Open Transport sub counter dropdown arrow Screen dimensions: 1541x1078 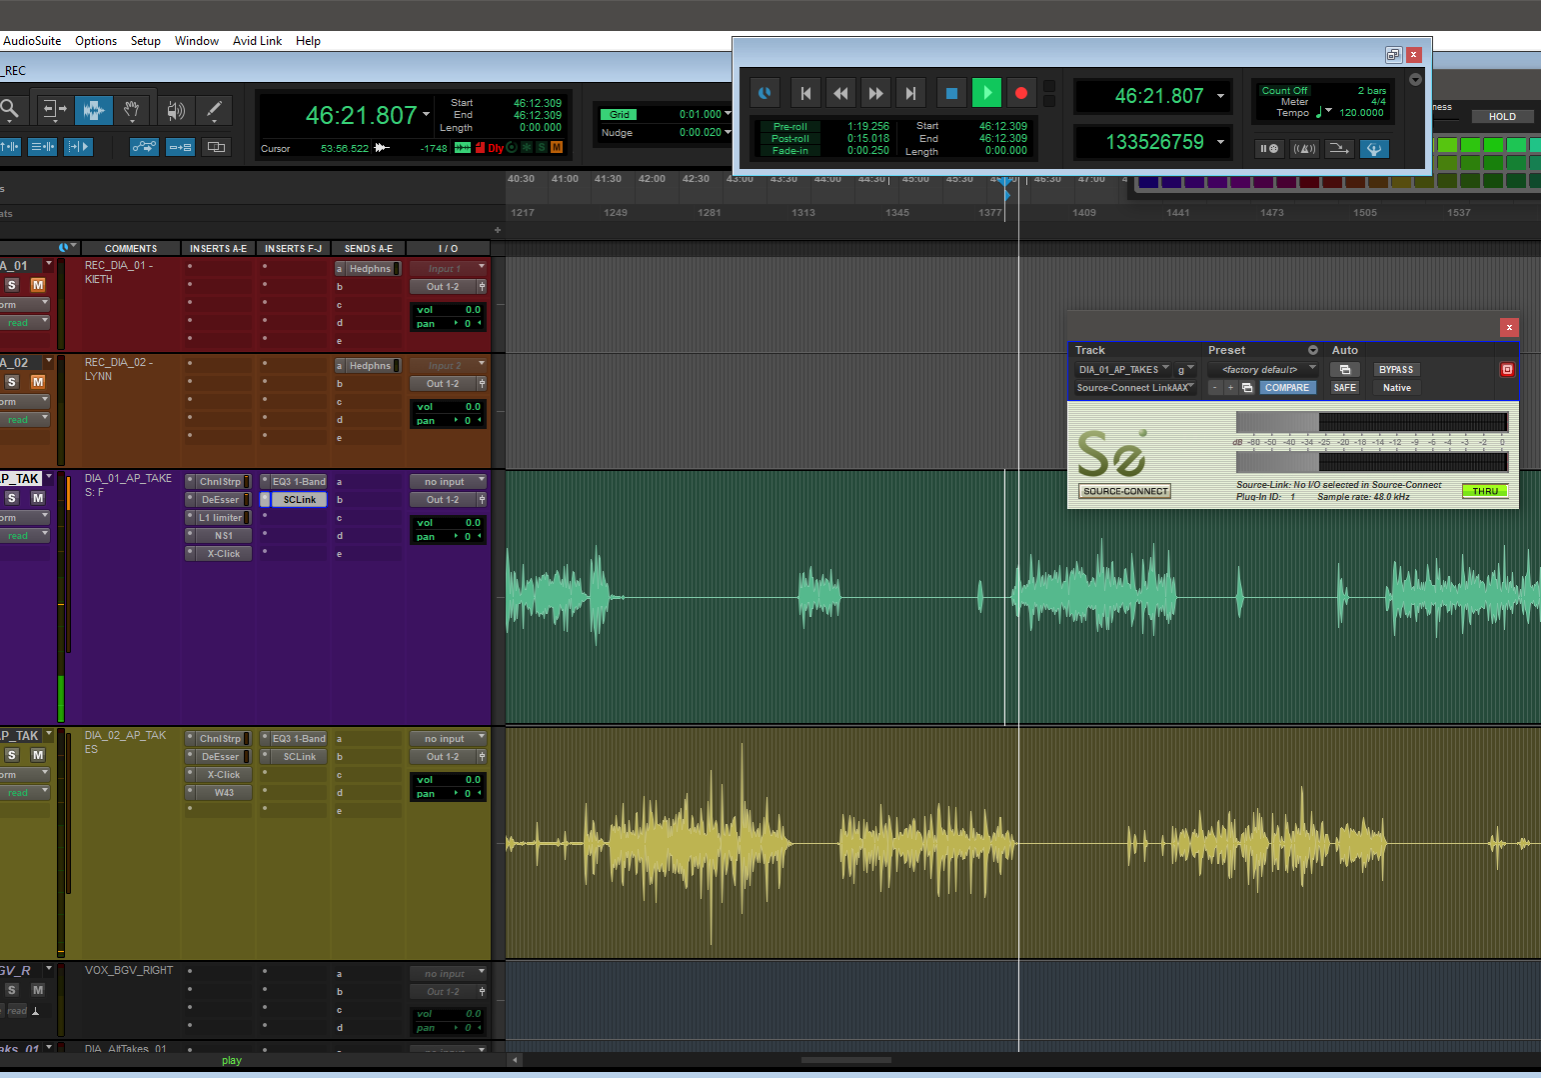[x=1220, y=142]
